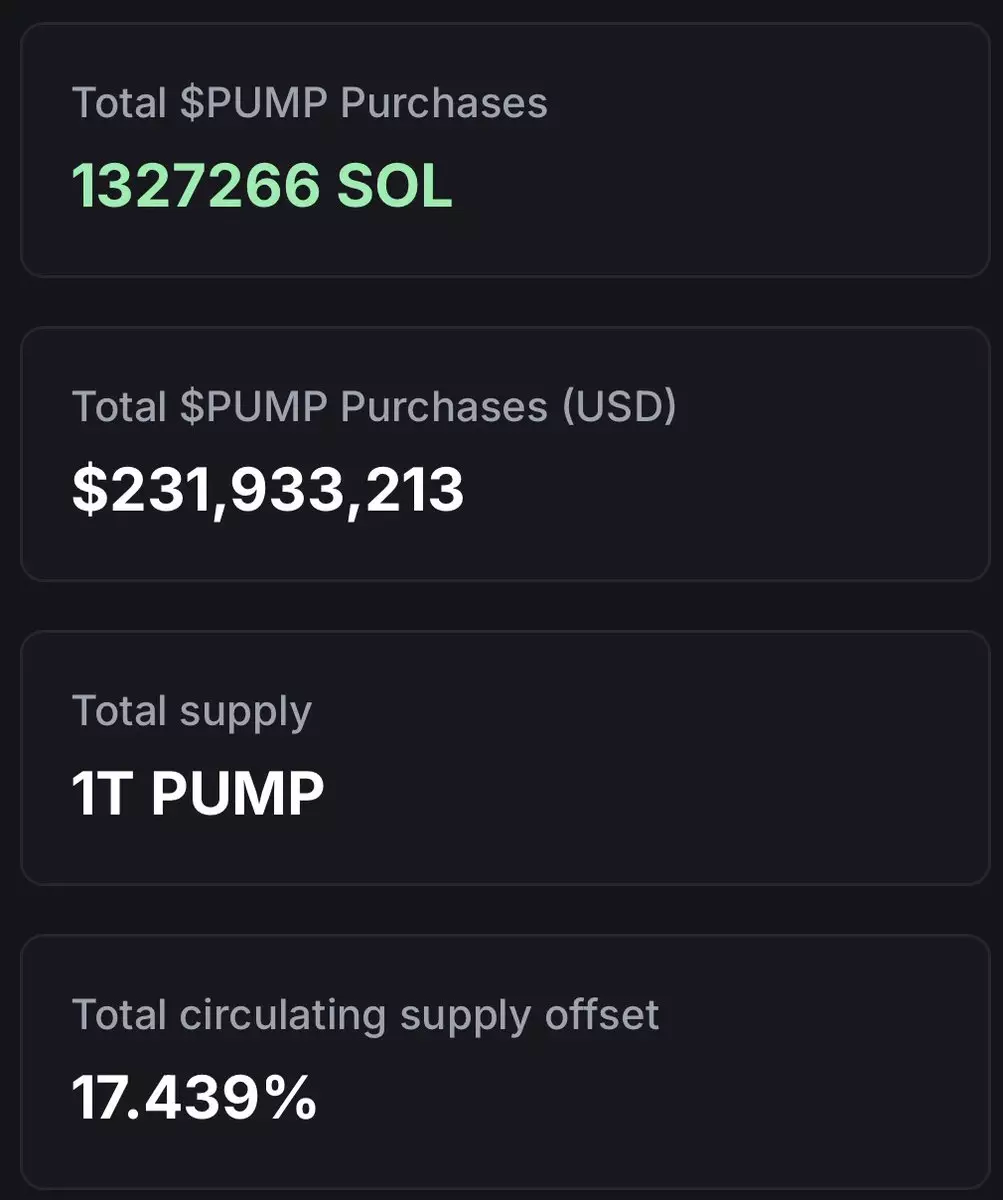Click empty right area of SOL purchases card
This screenshot has height=1200, width=1003.
point(800,150)
